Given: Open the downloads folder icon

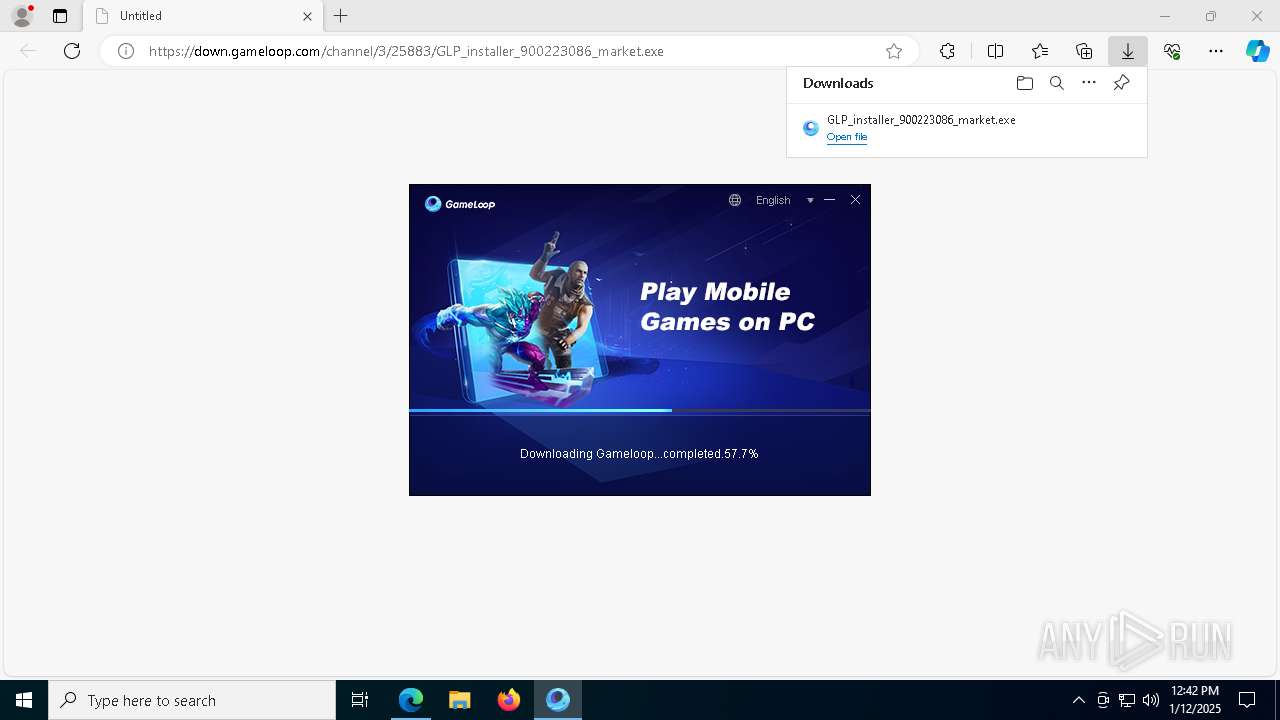Looking at the screenshot, I should 1024,83.
